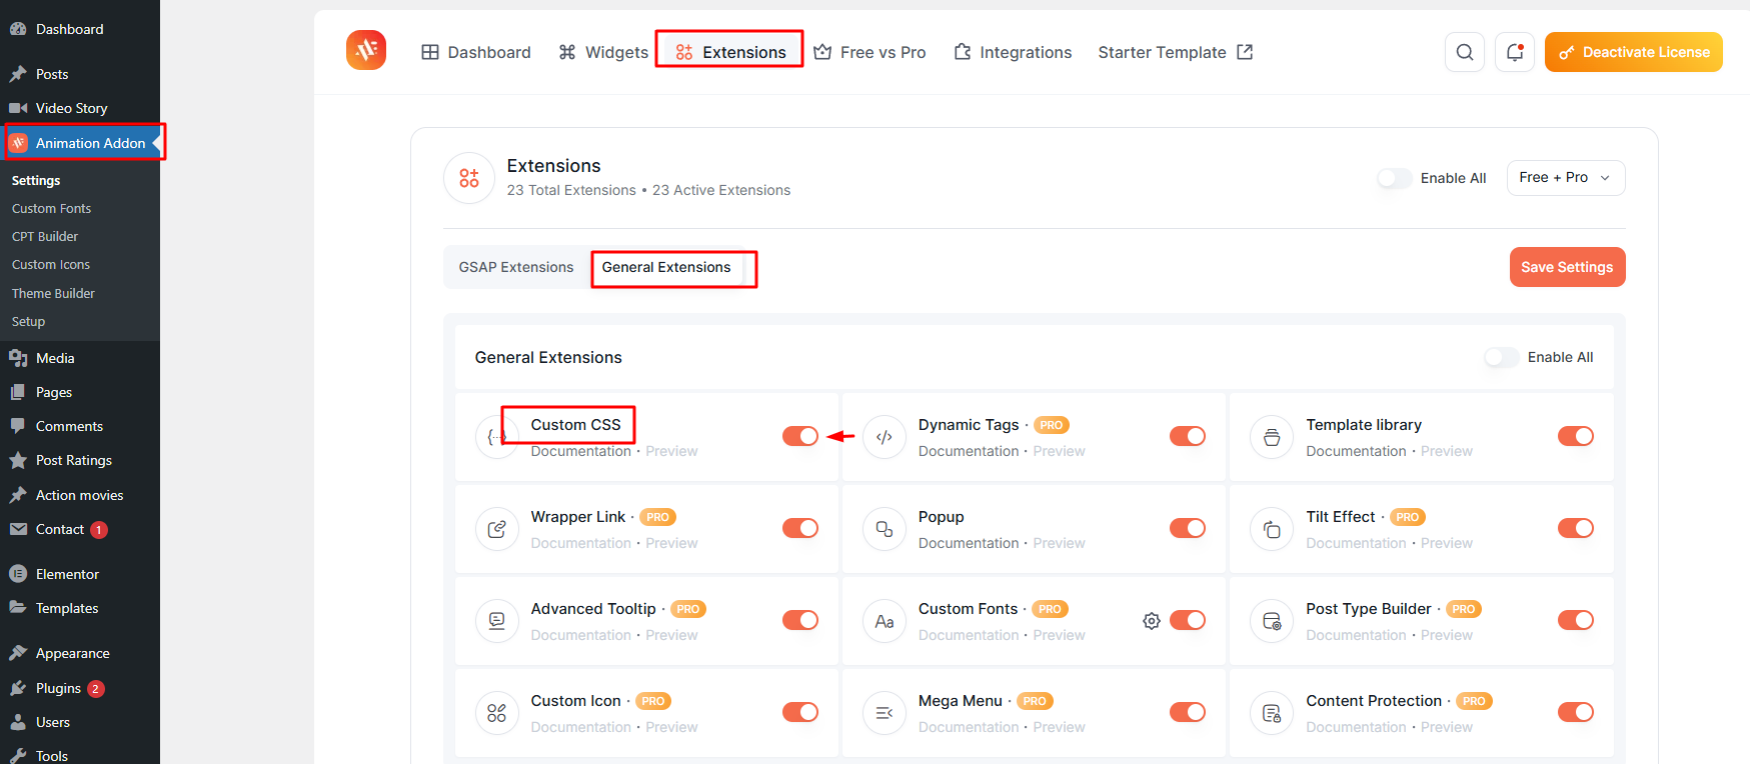Open Posts in WordPress sidebar
The height and width of the screenshot is (764, 1750).
(x=80, y=74)
